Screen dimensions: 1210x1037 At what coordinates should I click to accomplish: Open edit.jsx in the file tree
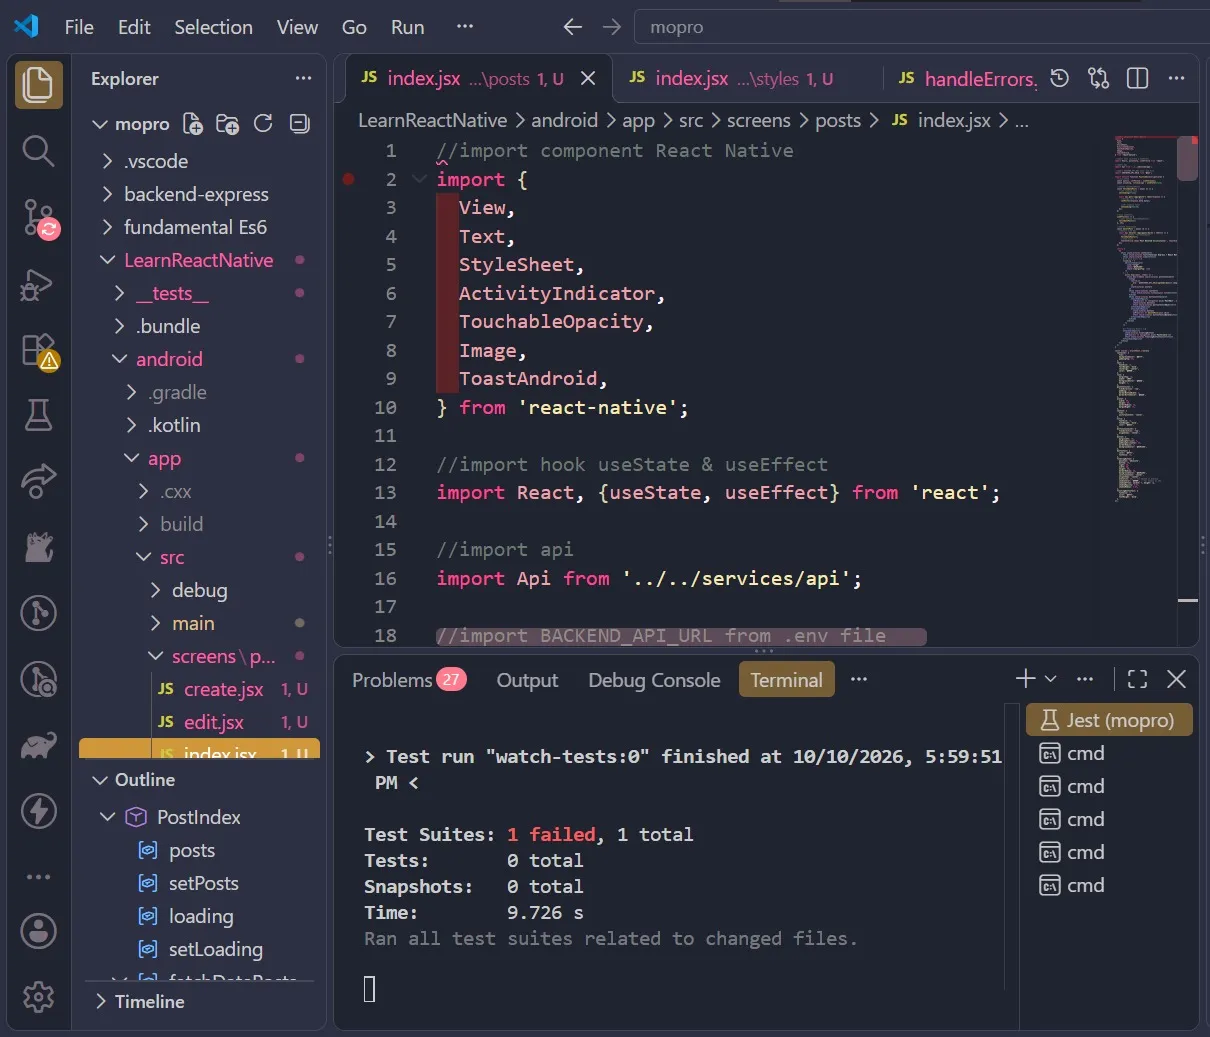click(x=200, y=722)
